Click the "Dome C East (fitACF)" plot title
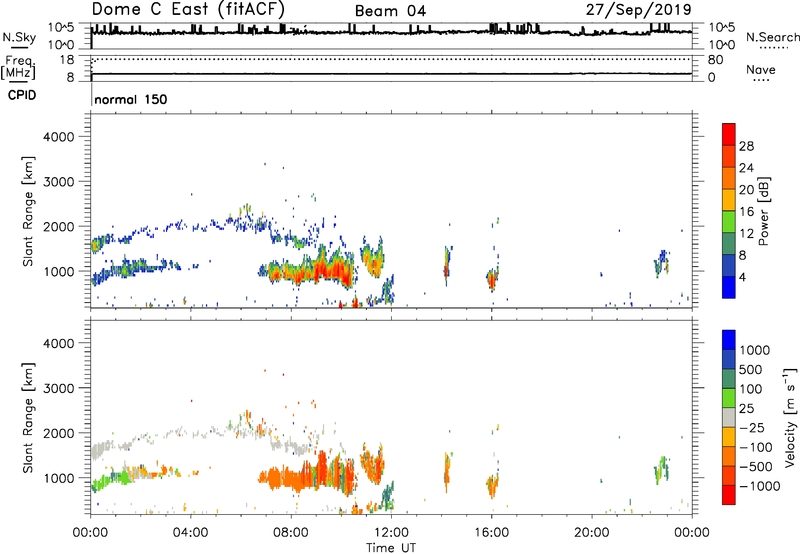Screen dimensions: 800x554 pos(188,9)
